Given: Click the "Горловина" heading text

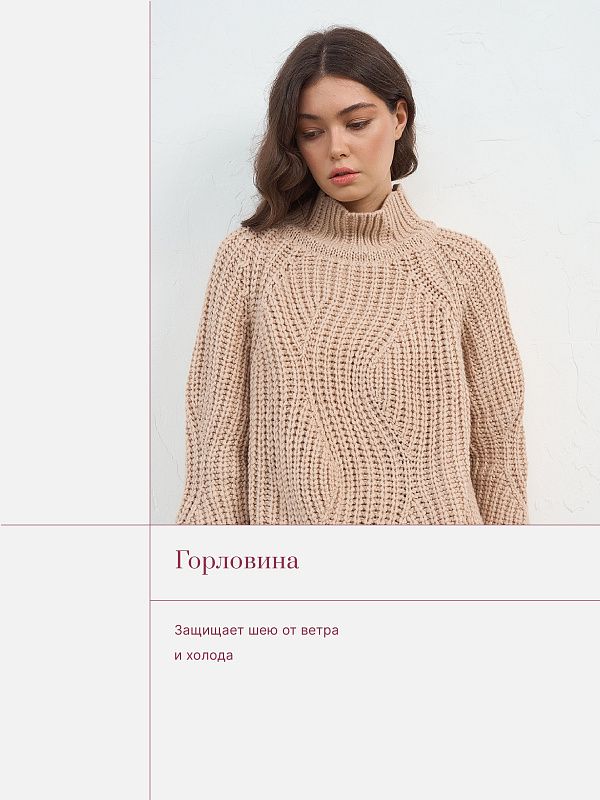Looking at the screenshot, I should (x=236, y=561).
